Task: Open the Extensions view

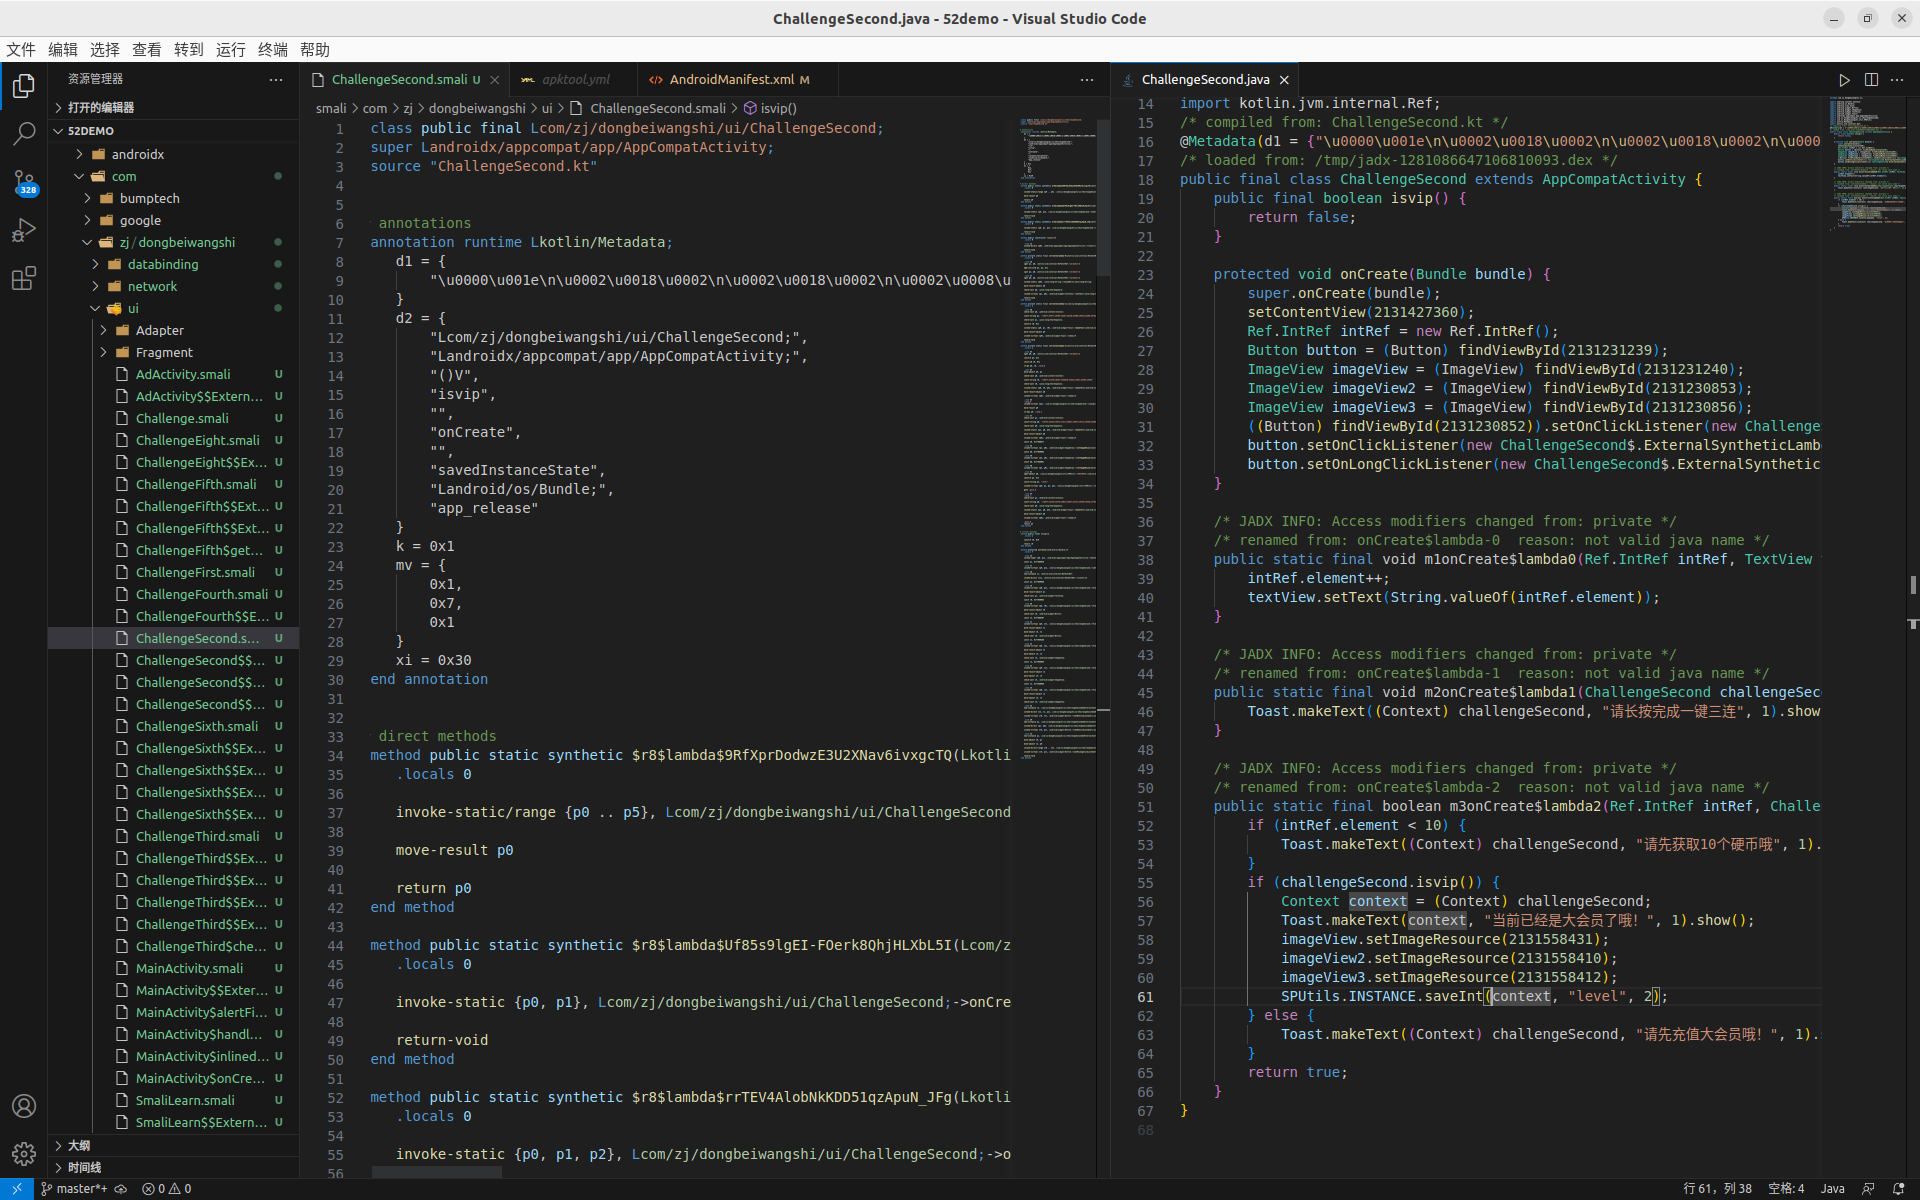Action: coord(23,279)
